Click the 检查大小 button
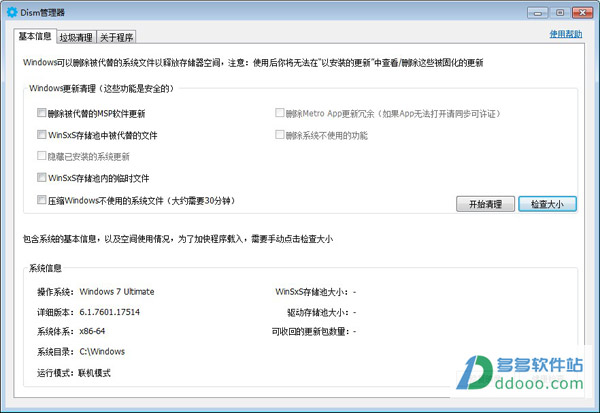 click(x=547, y=204)
